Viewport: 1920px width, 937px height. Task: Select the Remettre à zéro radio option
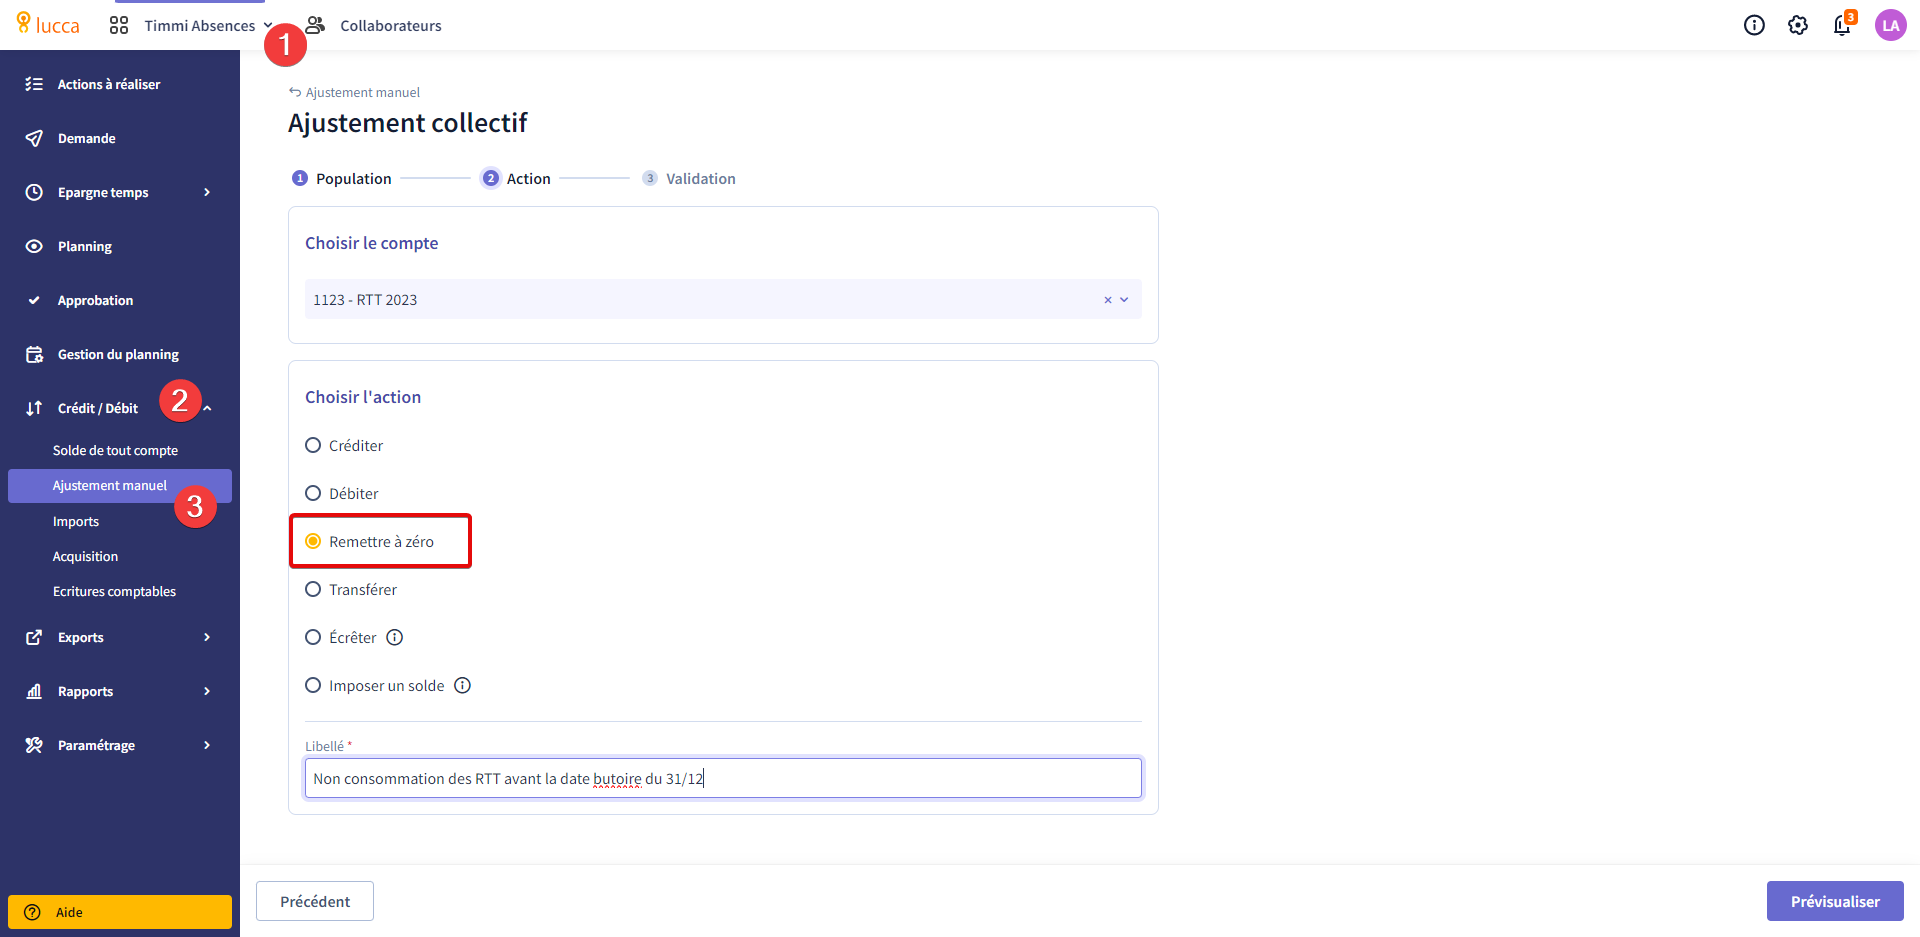pyautogui.click(x=313, y=541)
